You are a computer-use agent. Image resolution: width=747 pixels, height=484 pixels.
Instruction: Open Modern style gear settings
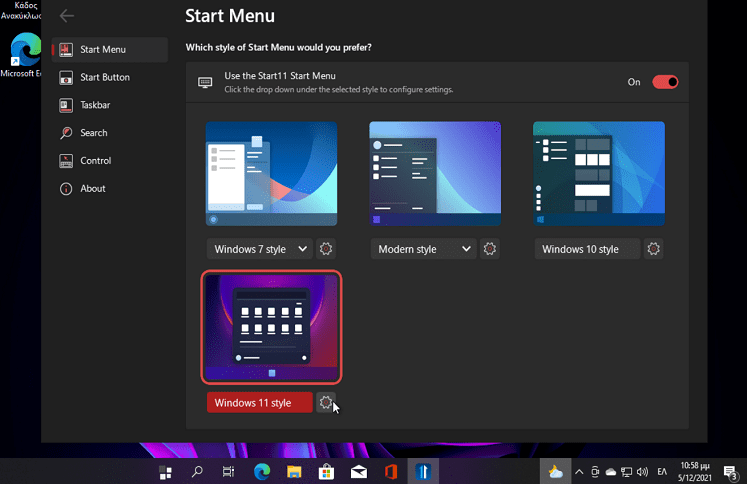[x=490, y=249]
